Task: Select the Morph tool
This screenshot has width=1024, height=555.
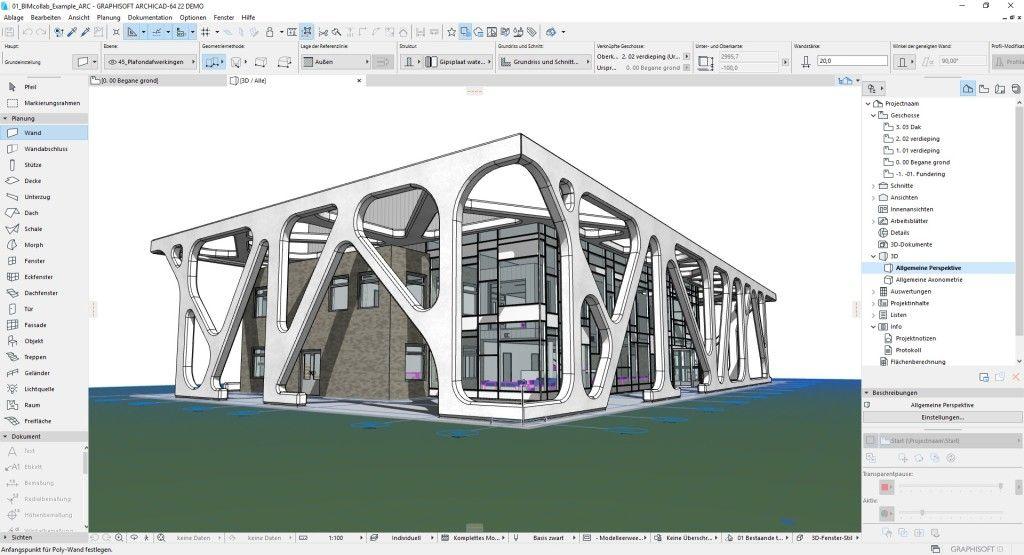Action: point(44,245)
